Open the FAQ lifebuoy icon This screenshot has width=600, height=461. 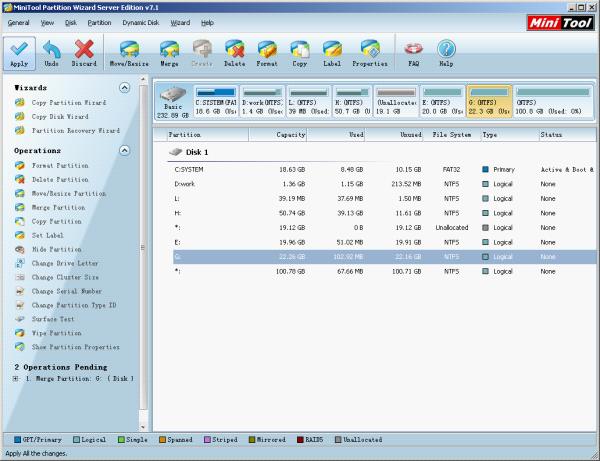tap(413, 53)
